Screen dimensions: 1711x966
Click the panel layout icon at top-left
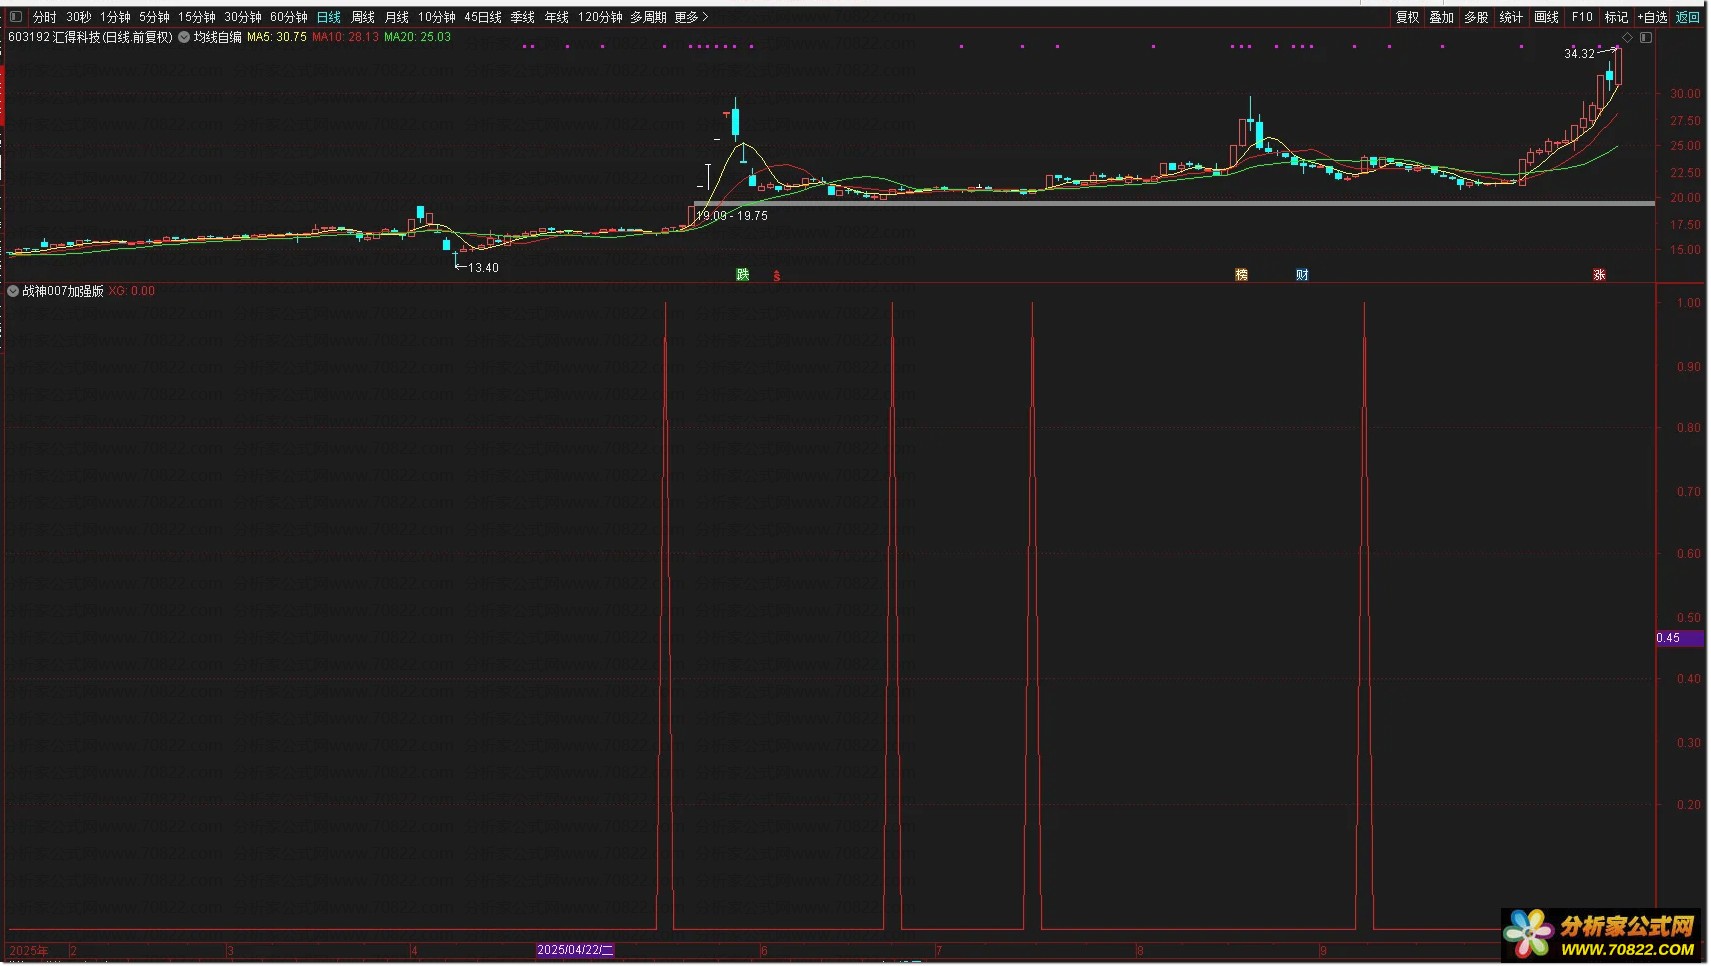click(15, 17)
